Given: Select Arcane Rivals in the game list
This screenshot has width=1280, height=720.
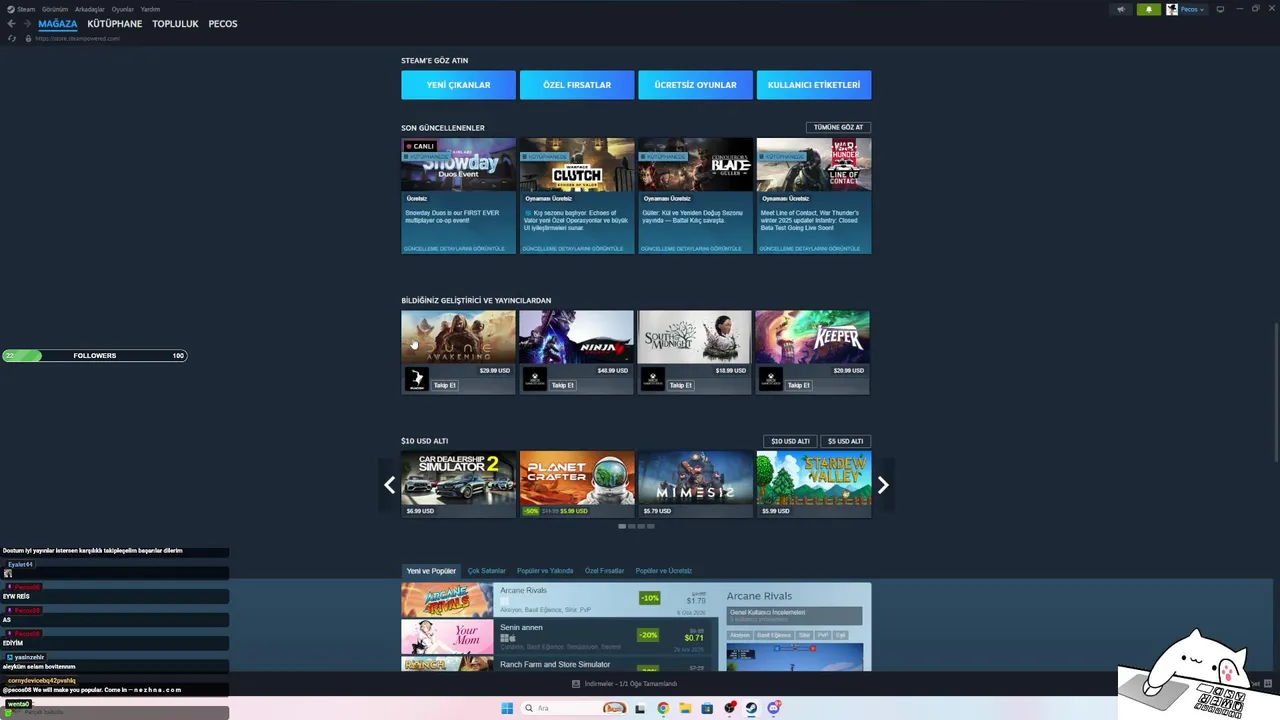Looking at the screenshot, I should point(560,600).
